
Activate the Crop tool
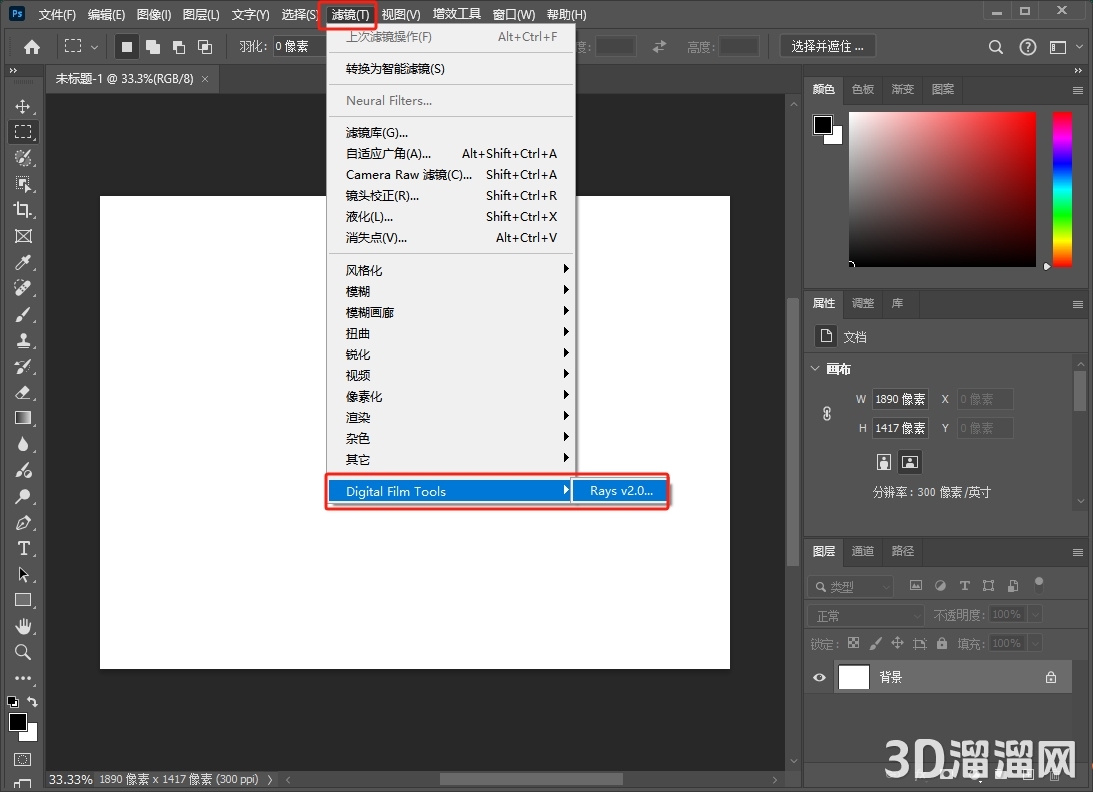coord(23,210)
